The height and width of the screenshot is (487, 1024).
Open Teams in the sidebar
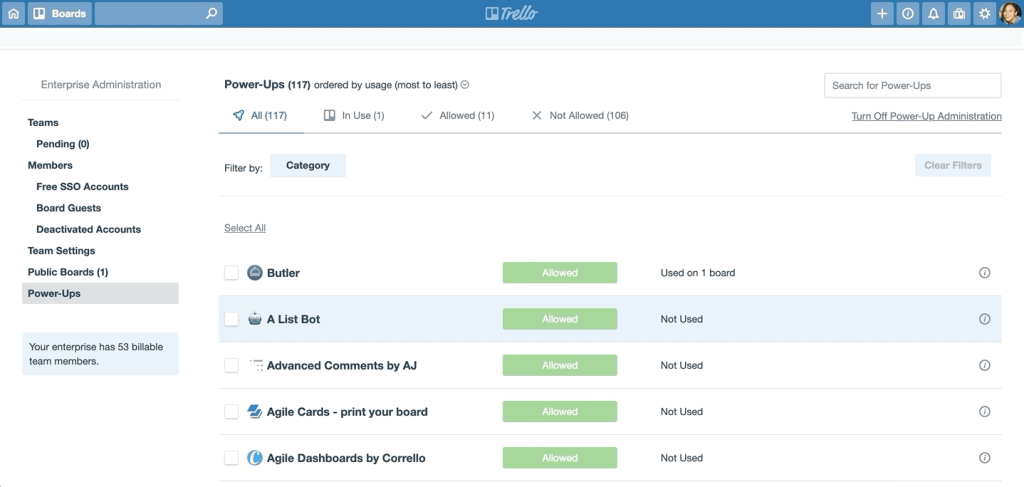pos(43,123)
